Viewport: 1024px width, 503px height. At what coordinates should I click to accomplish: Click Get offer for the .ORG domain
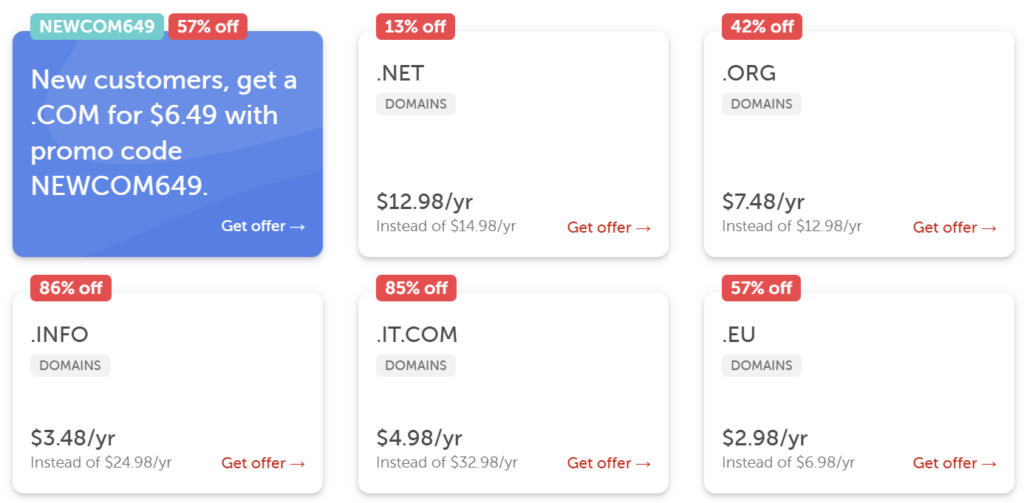(955, 227)
